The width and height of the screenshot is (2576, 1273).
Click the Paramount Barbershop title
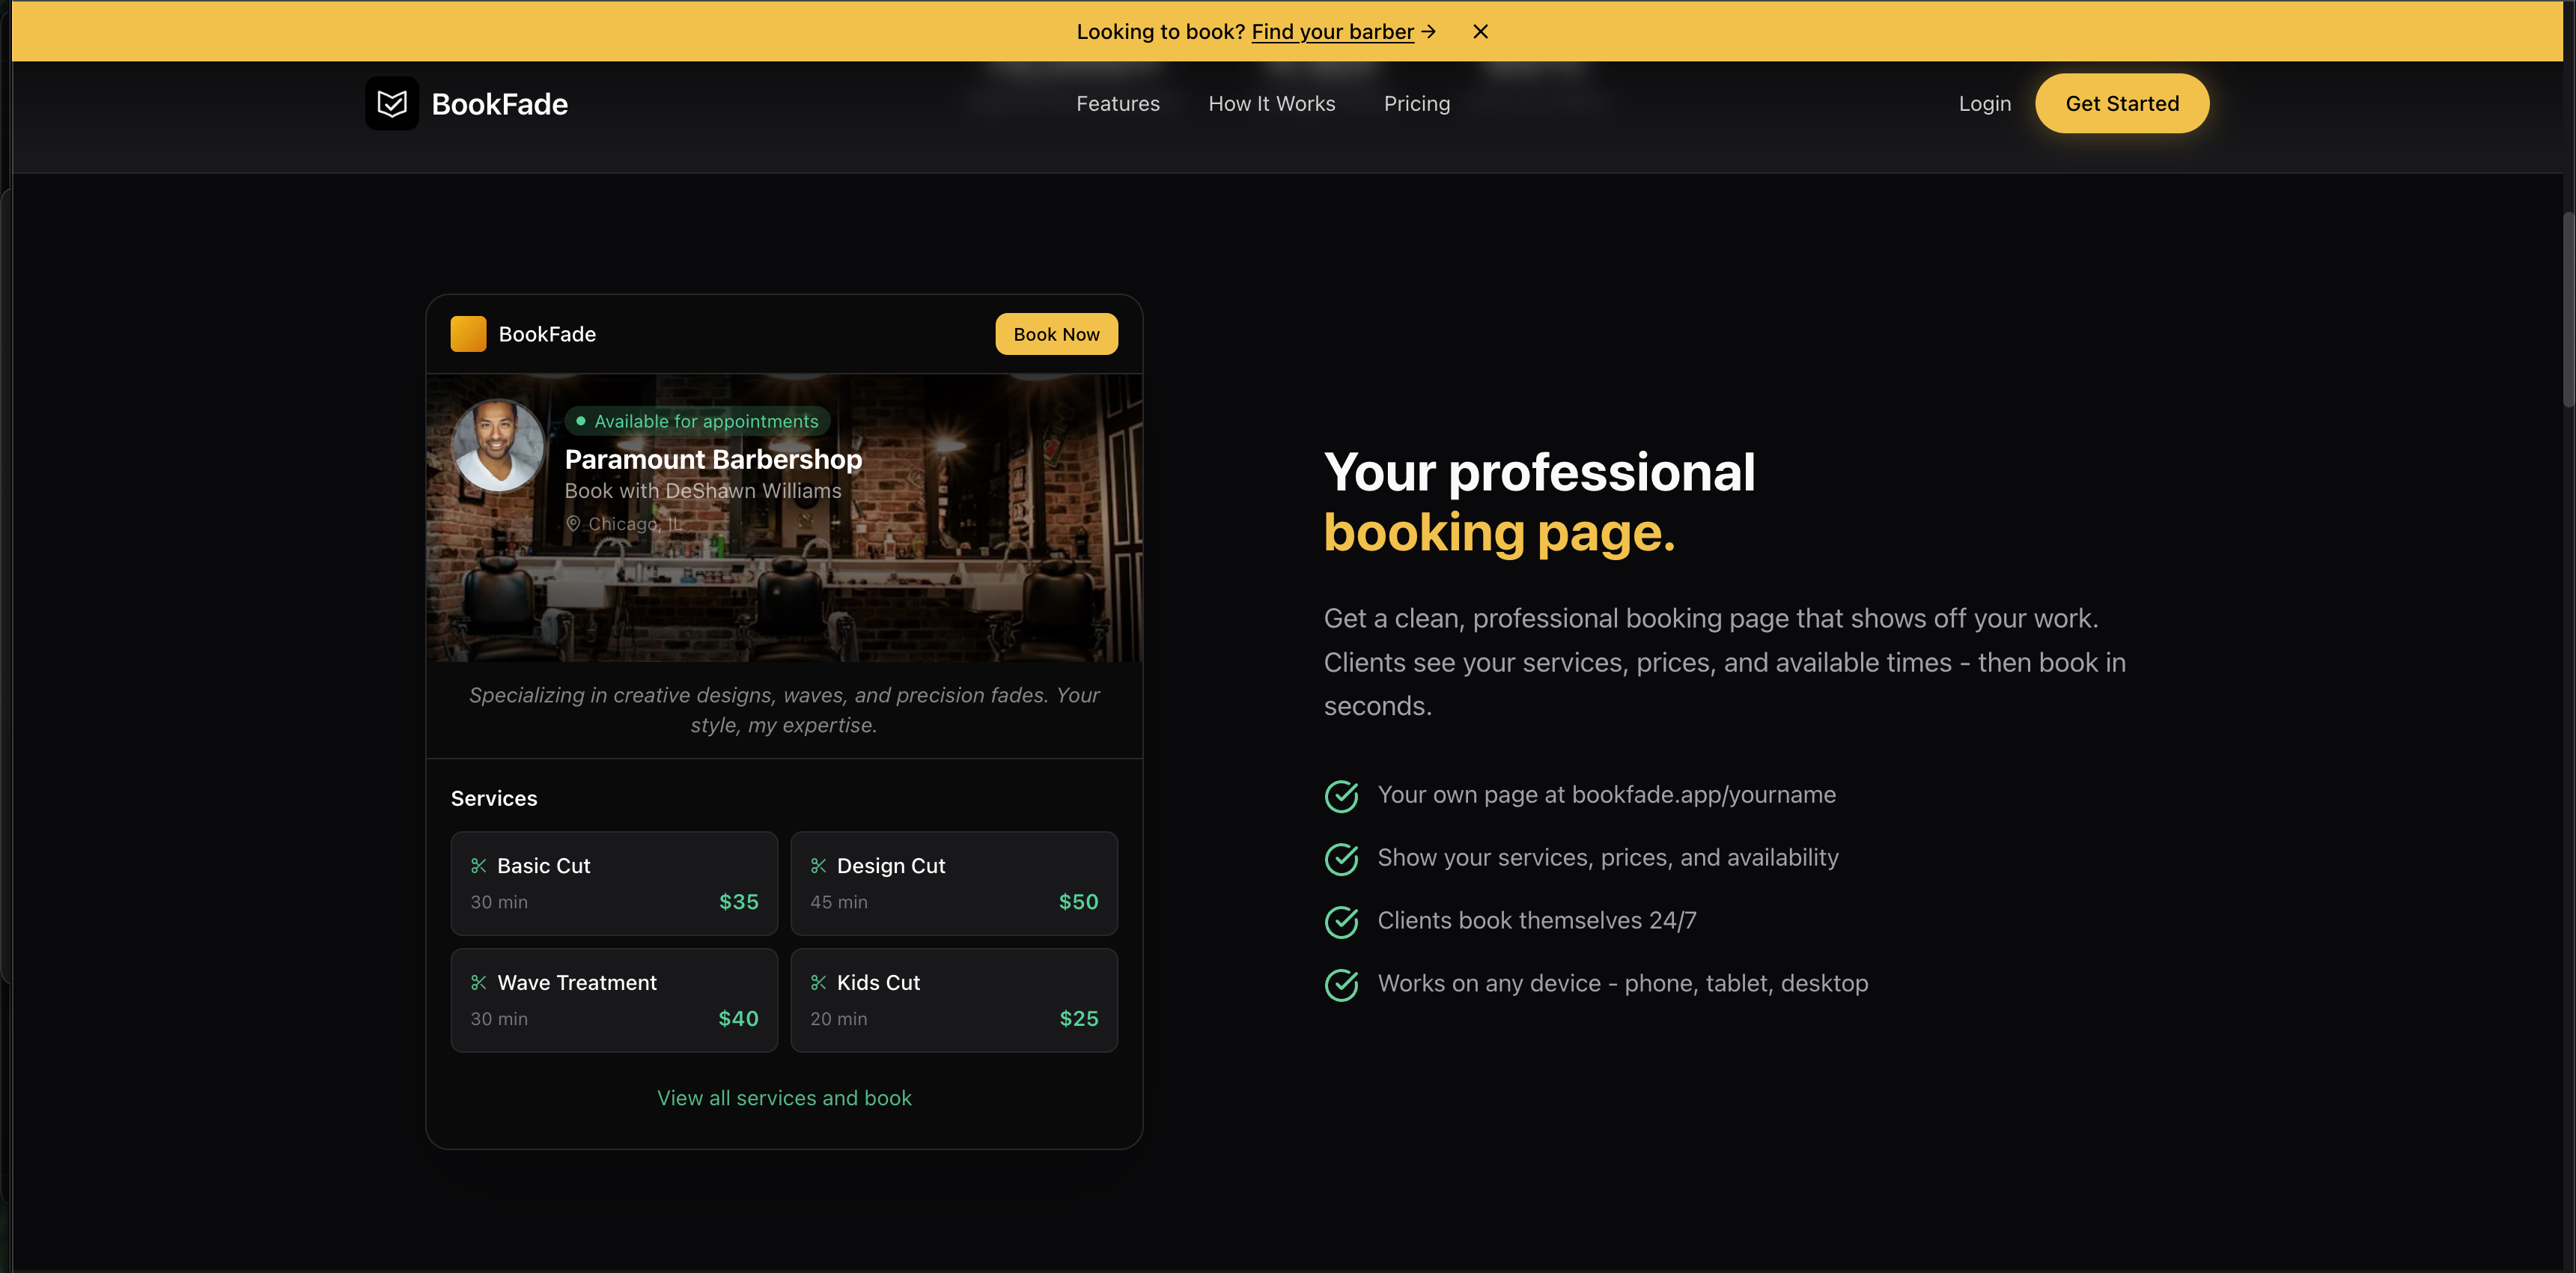pos(713,459)
